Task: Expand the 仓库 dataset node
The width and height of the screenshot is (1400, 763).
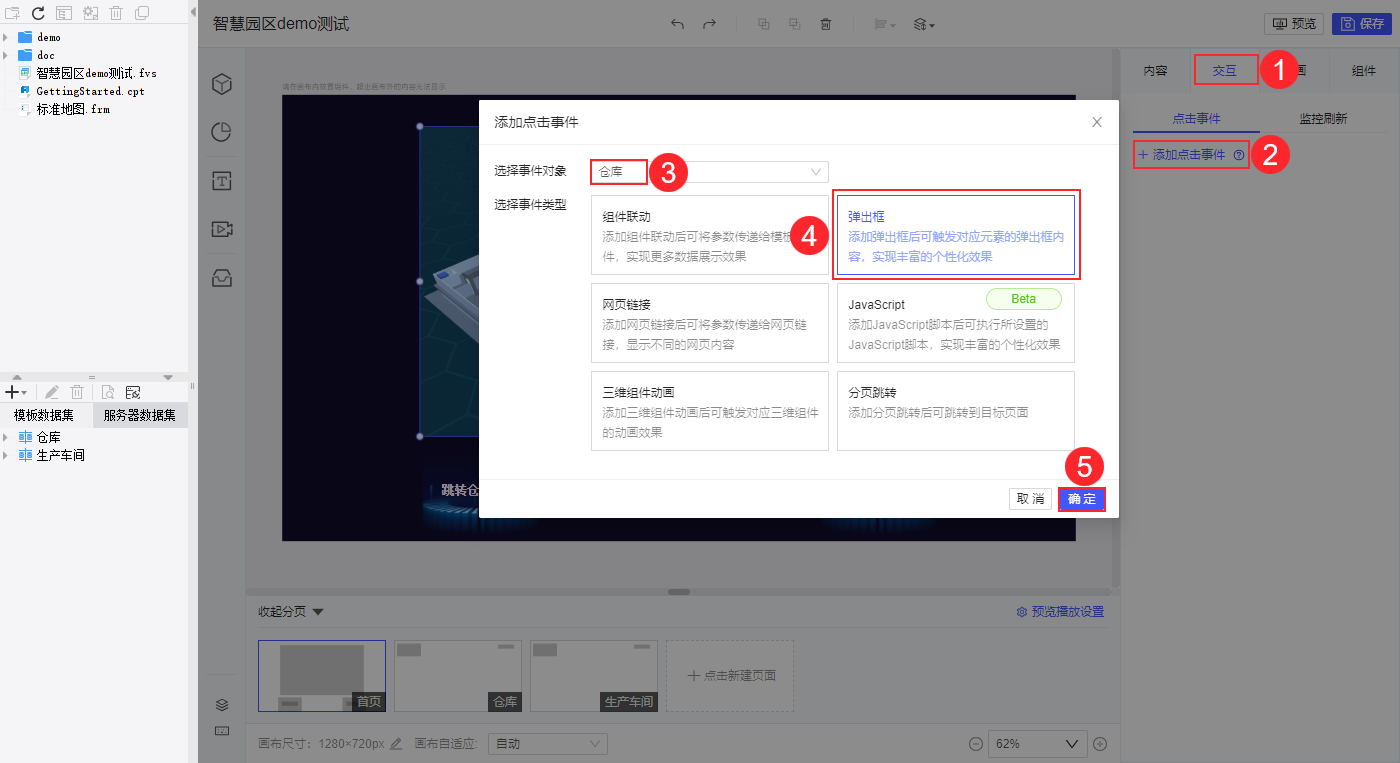Action: pyautogui.click(x=6, y=437)
